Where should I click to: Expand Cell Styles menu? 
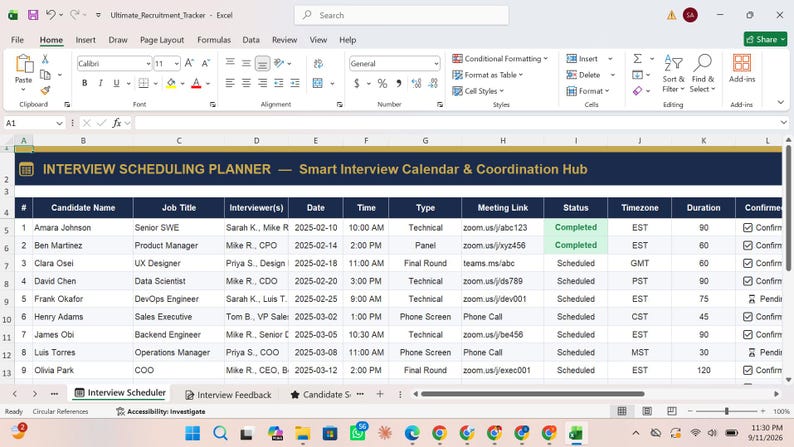point(478,91)
